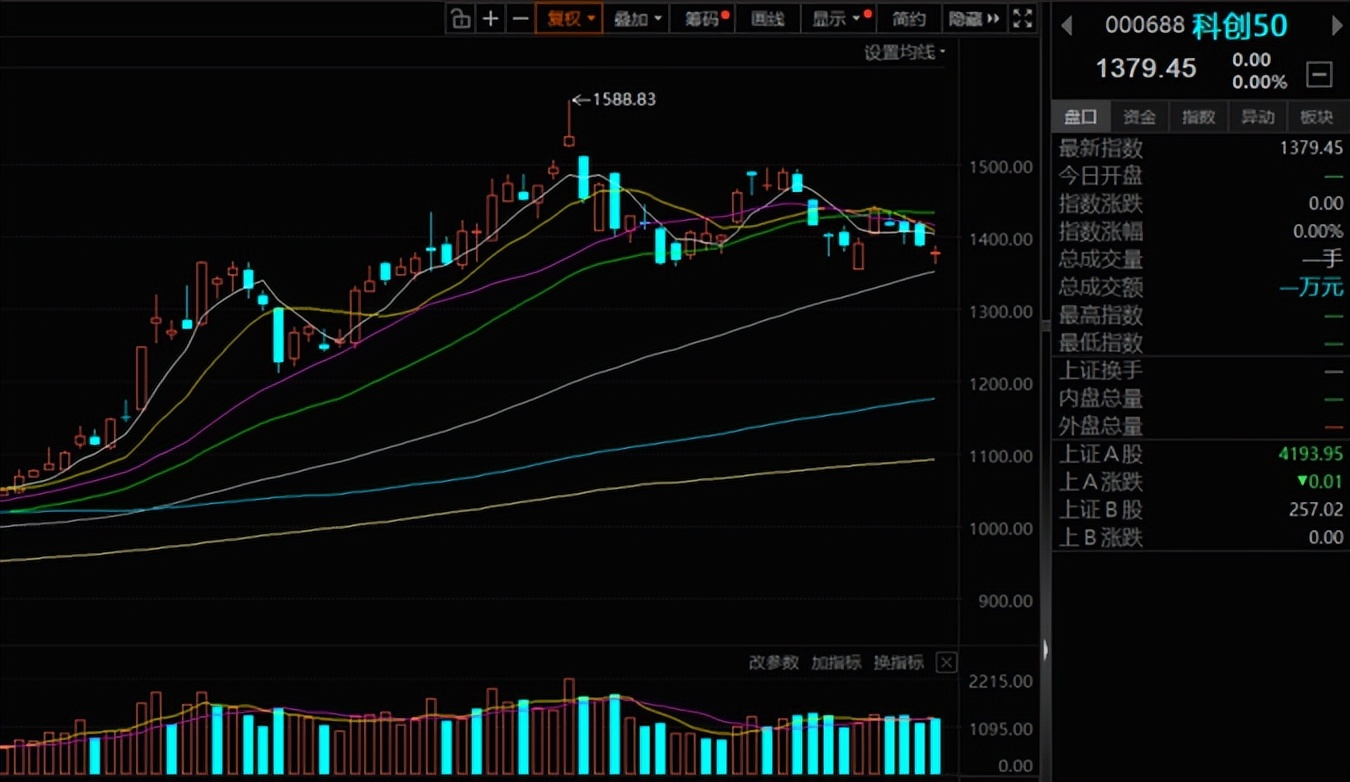
Task: Go to next stock with right arrow
Action: click(x=1337, y=26)
